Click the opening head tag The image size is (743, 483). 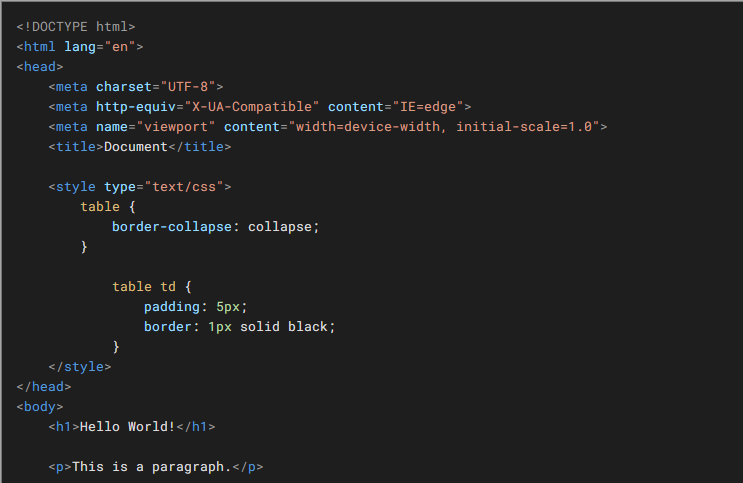point(40,66)
